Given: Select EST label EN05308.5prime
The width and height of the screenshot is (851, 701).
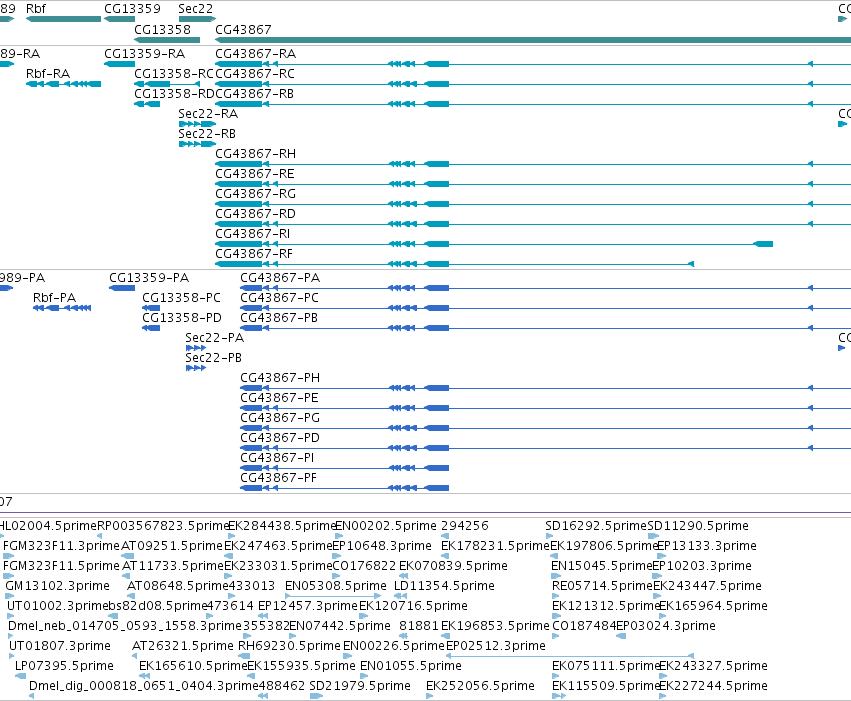Looking at the screenshot, I should coord(336,586).
